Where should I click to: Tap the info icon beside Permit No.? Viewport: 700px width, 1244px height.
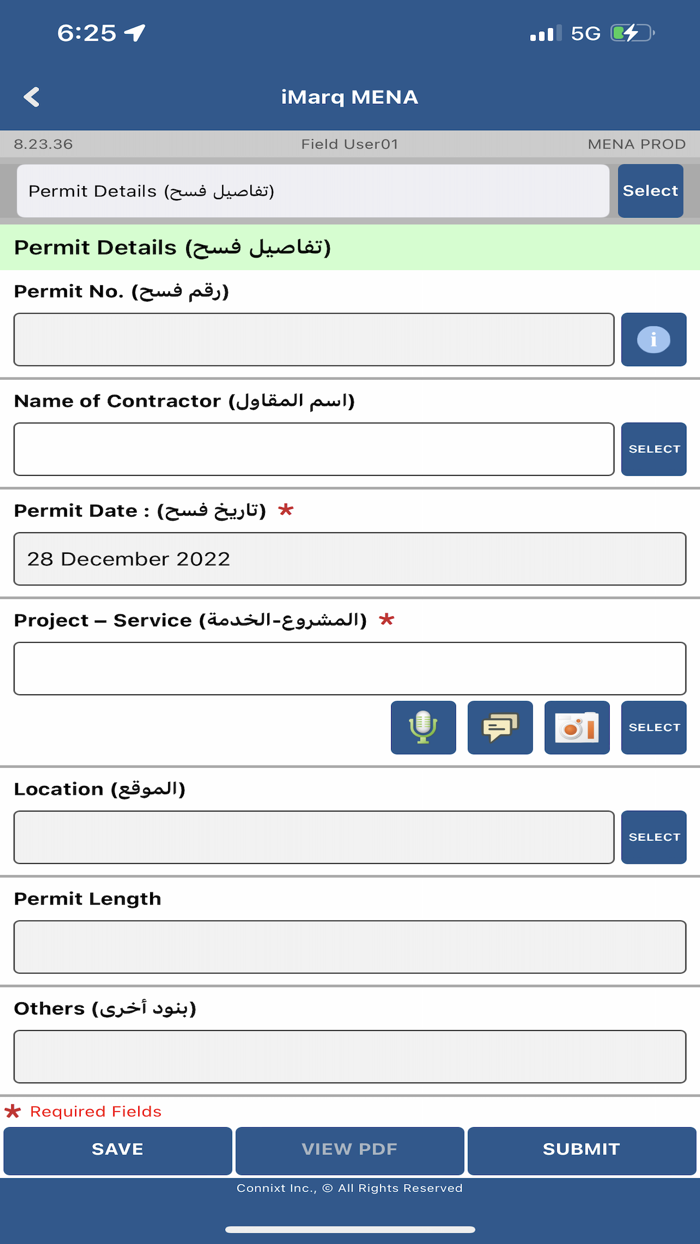pos(653,339)
